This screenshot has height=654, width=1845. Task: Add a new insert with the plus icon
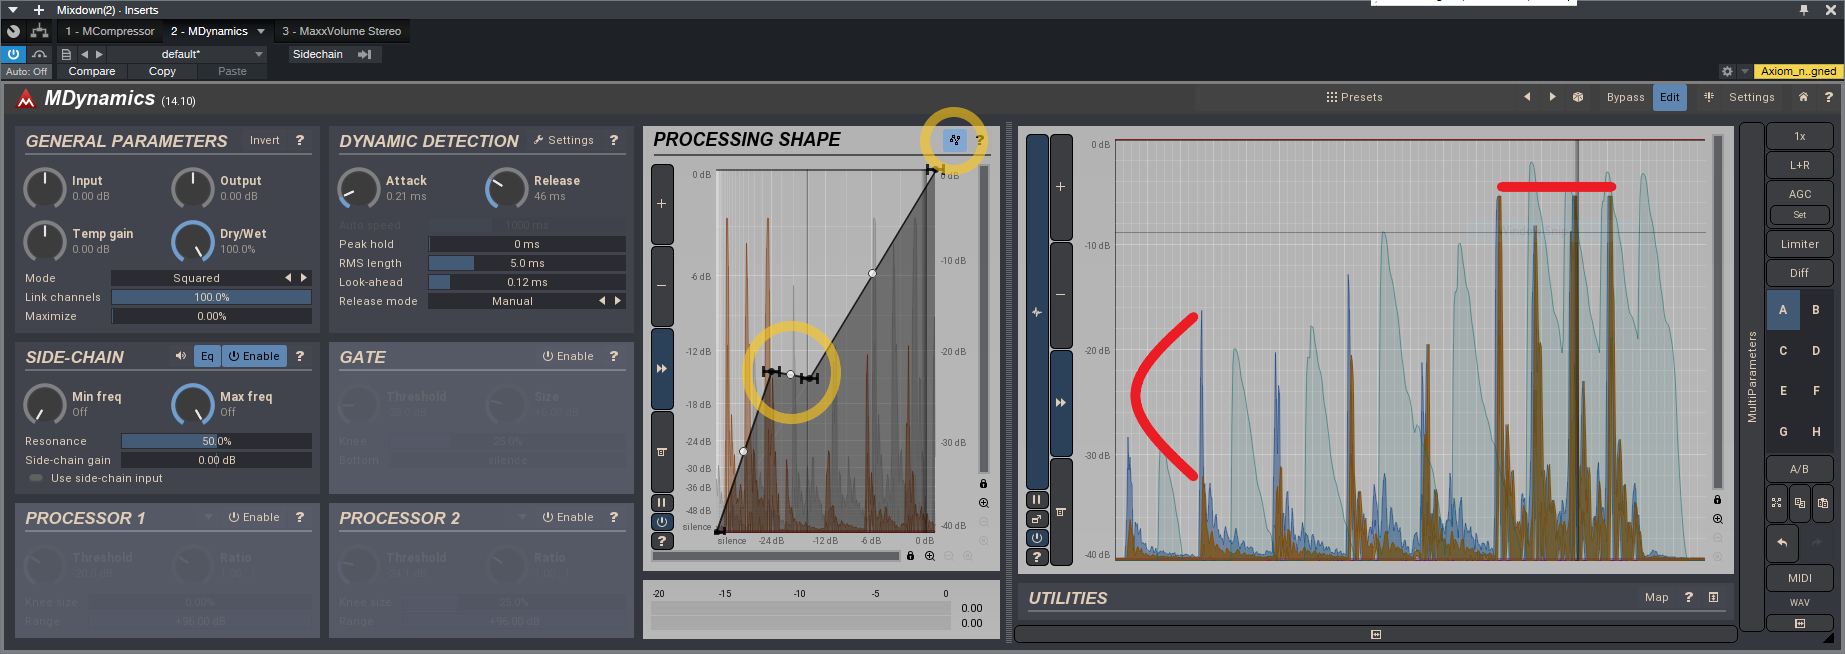click(39, 10)
